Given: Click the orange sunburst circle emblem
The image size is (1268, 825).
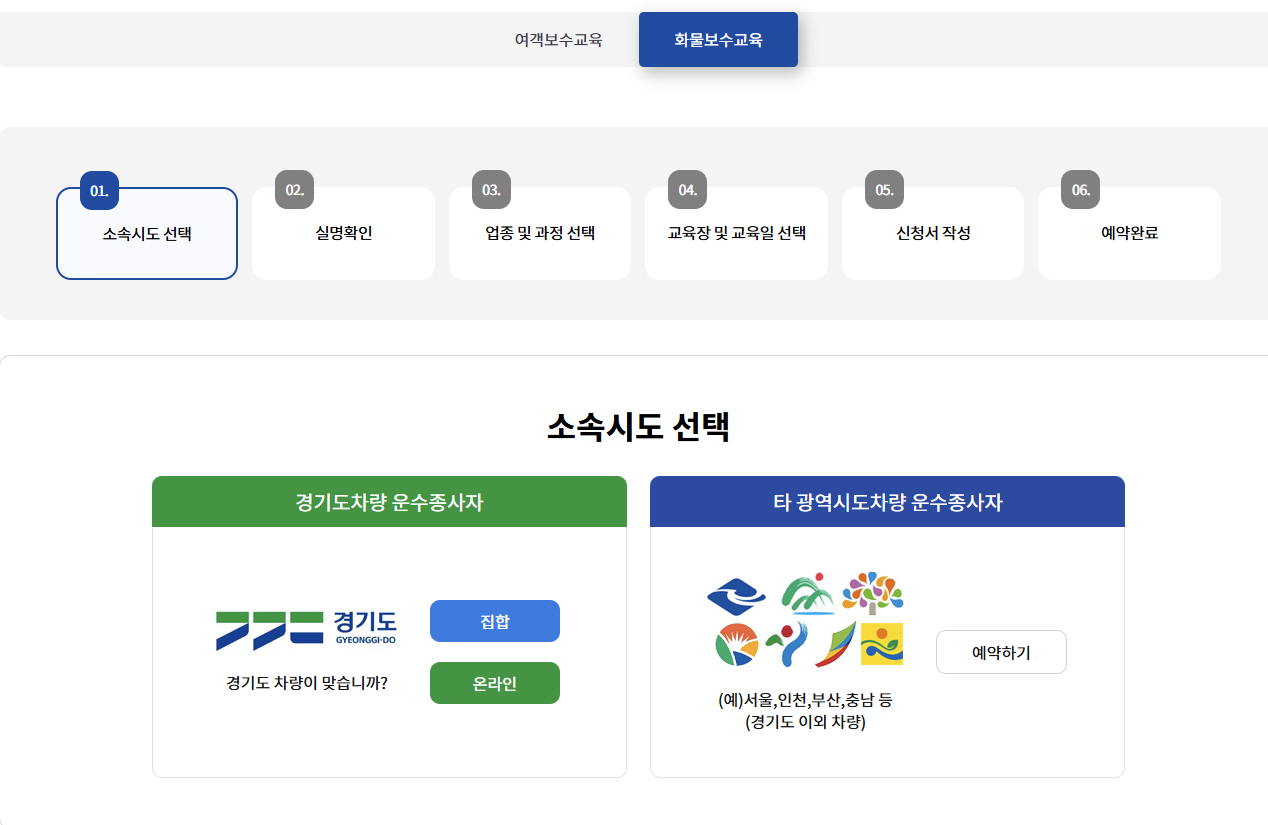Looking at the screenshot, I should click(737, 644).
